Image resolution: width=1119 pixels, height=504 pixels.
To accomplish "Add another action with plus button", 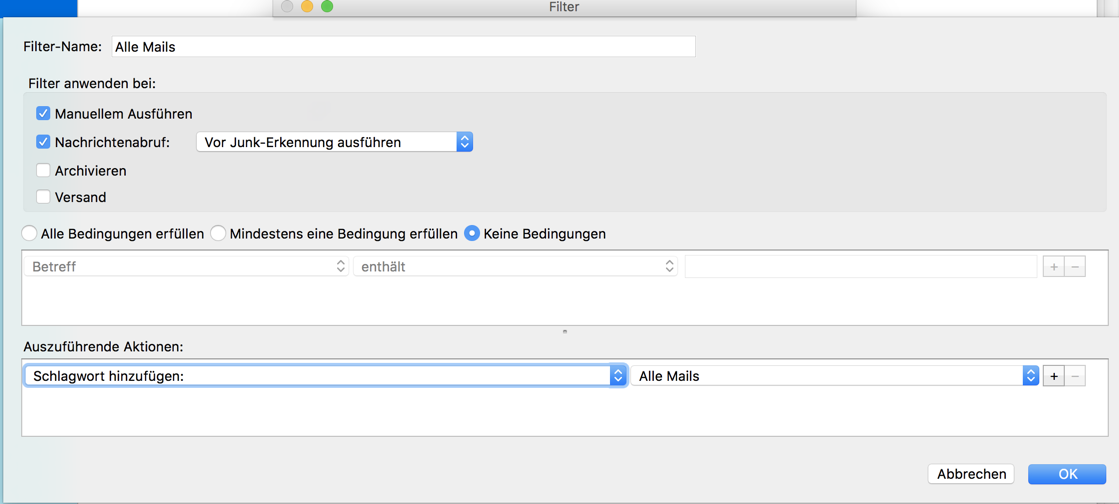I will click(1053, 376).
